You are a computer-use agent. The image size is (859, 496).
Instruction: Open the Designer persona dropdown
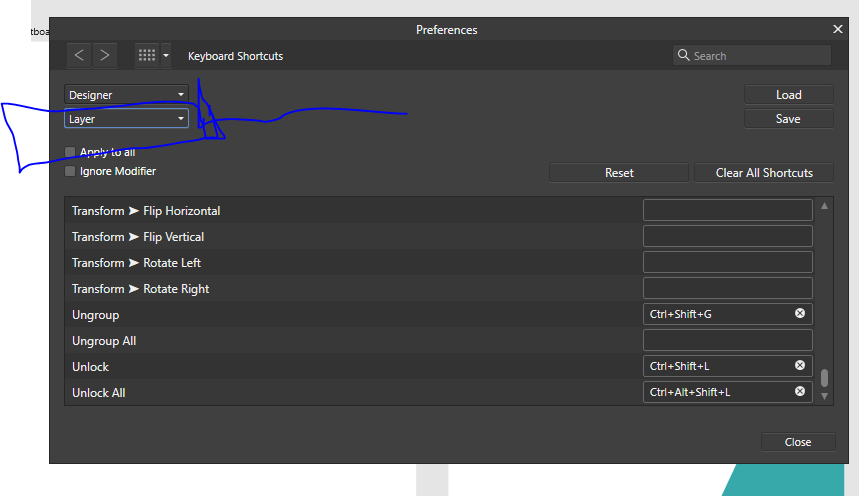127,95
